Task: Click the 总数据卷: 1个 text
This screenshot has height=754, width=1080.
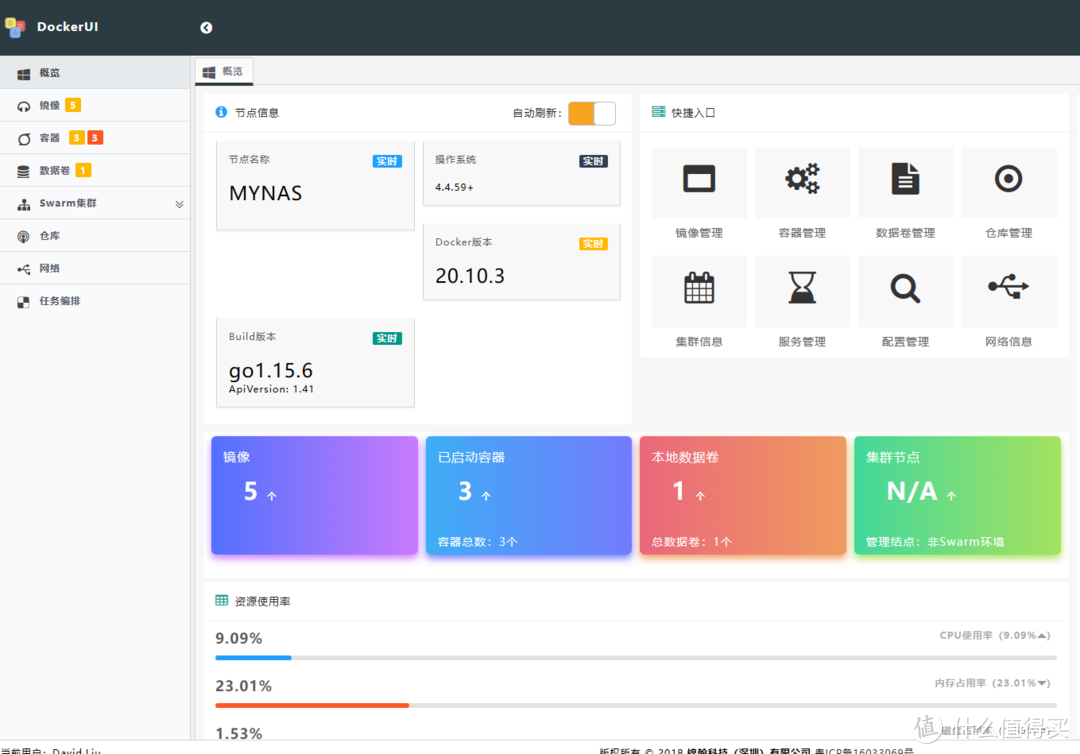Action: pos(692,542)
